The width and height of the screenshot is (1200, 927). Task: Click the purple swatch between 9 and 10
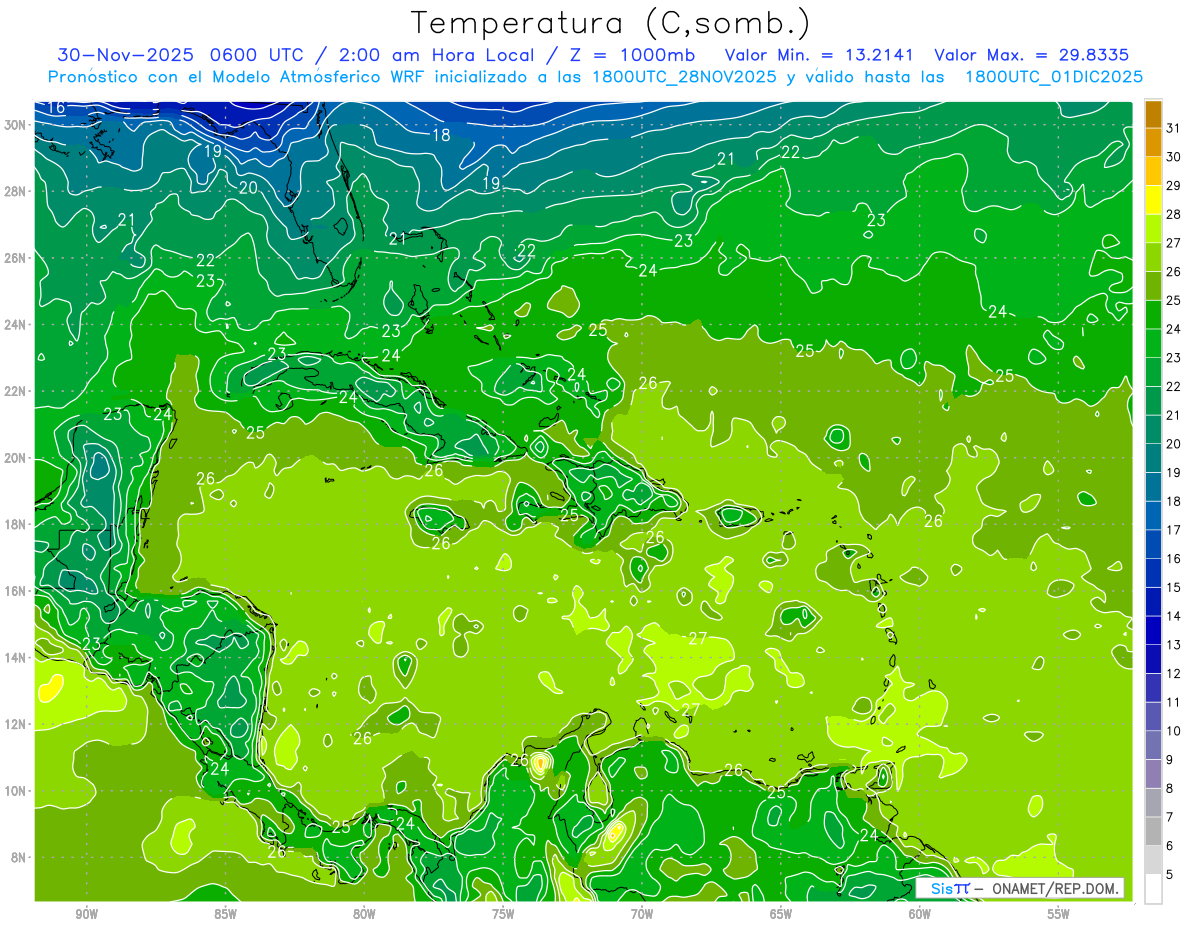(x=1153, y=746)
